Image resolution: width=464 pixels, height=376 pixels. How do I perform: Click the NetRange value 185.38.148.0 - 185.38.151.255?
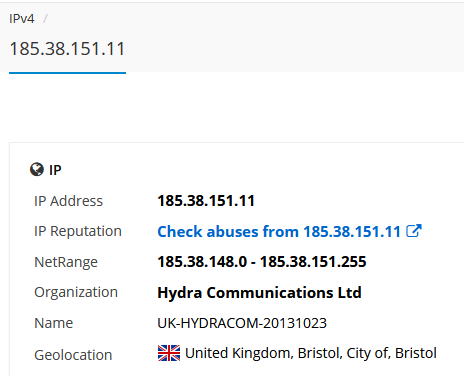(x=262, y=262)
